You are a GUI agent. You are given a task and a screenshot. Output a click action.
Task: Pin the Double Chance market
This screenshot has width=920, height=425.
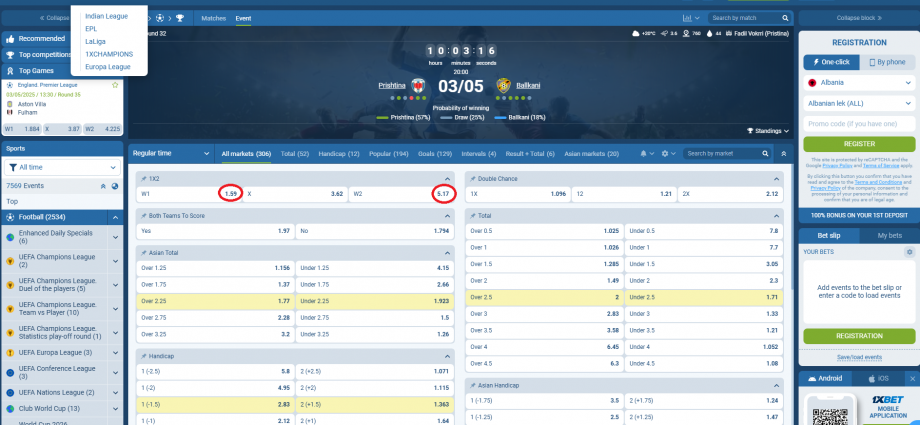(x=473, y=179)
